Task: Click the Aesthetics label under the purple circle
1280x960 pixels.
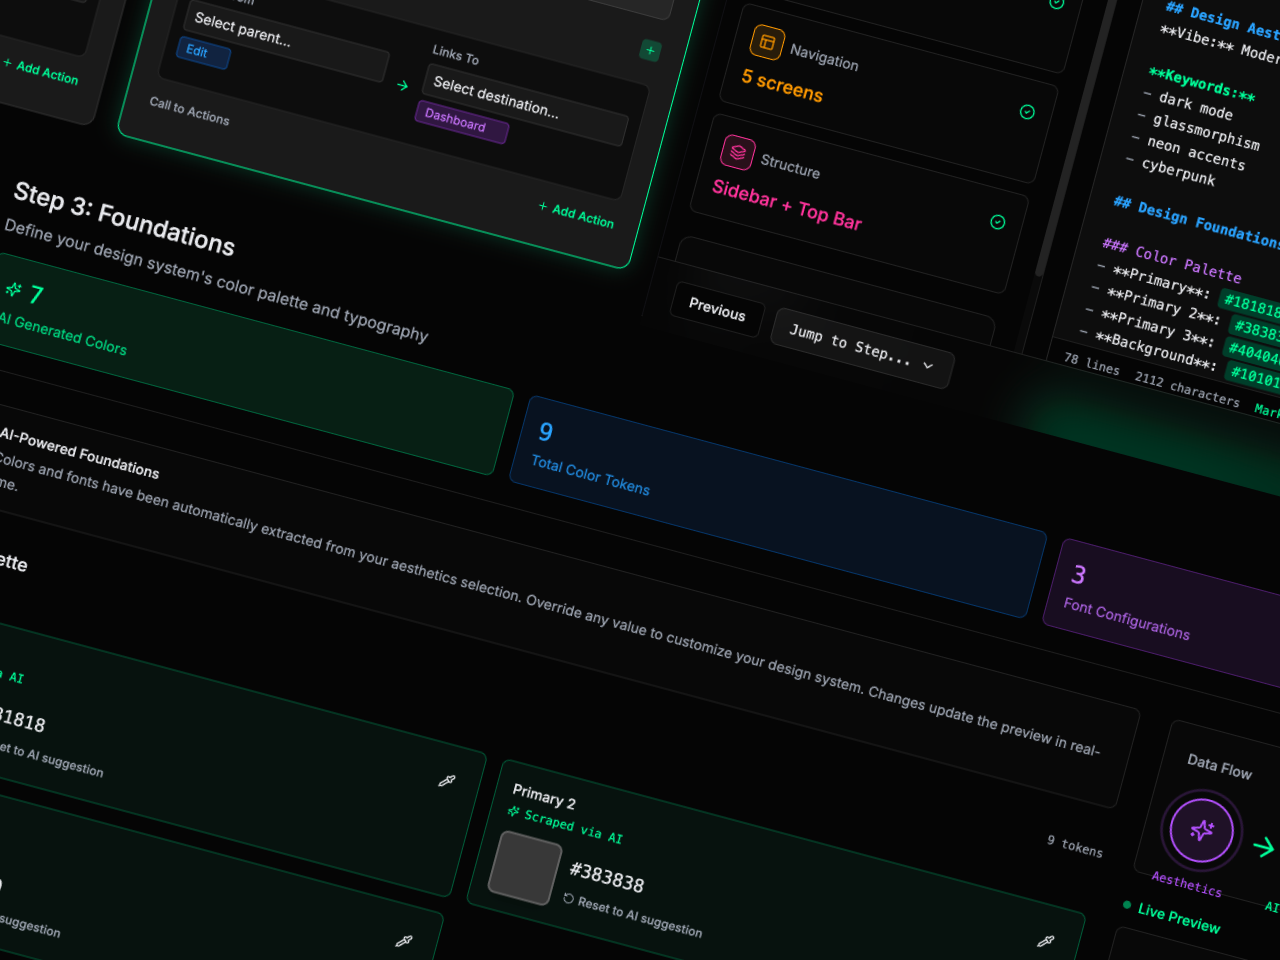Action: point(1186,883)
